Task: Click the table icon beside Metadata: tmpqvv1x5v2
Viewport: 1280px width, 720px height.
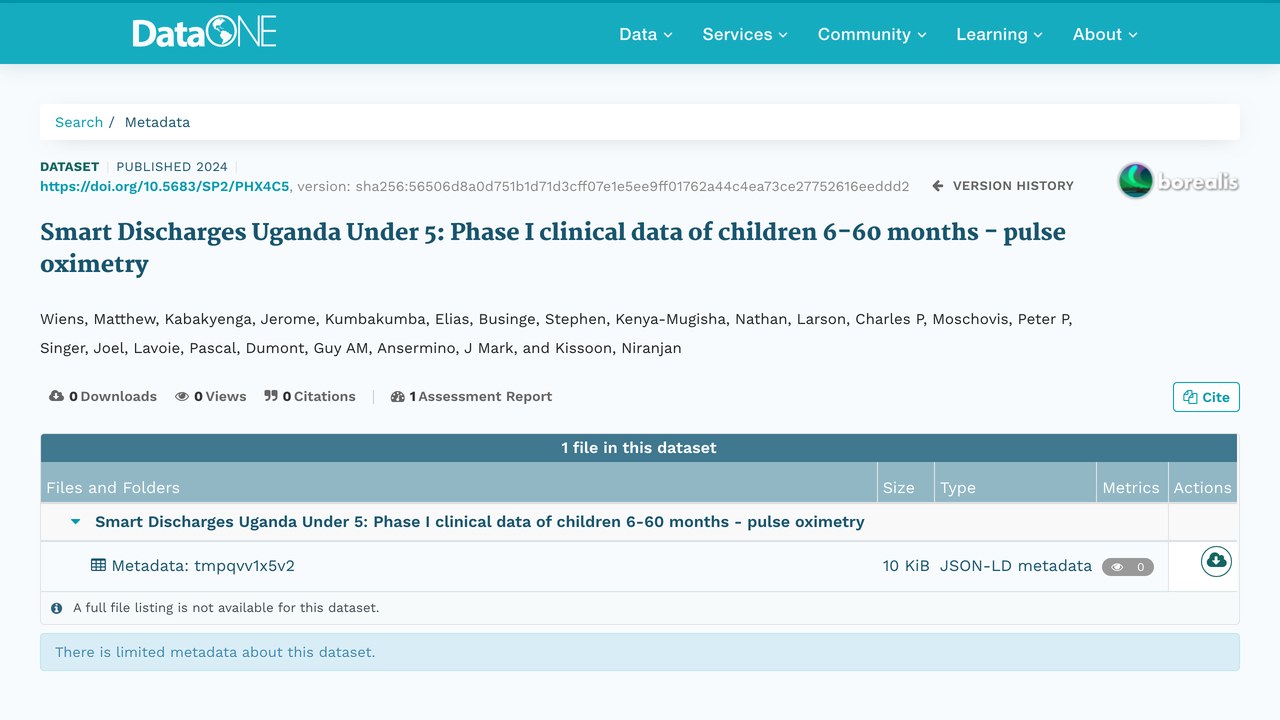Action: (x=98, y=565)
